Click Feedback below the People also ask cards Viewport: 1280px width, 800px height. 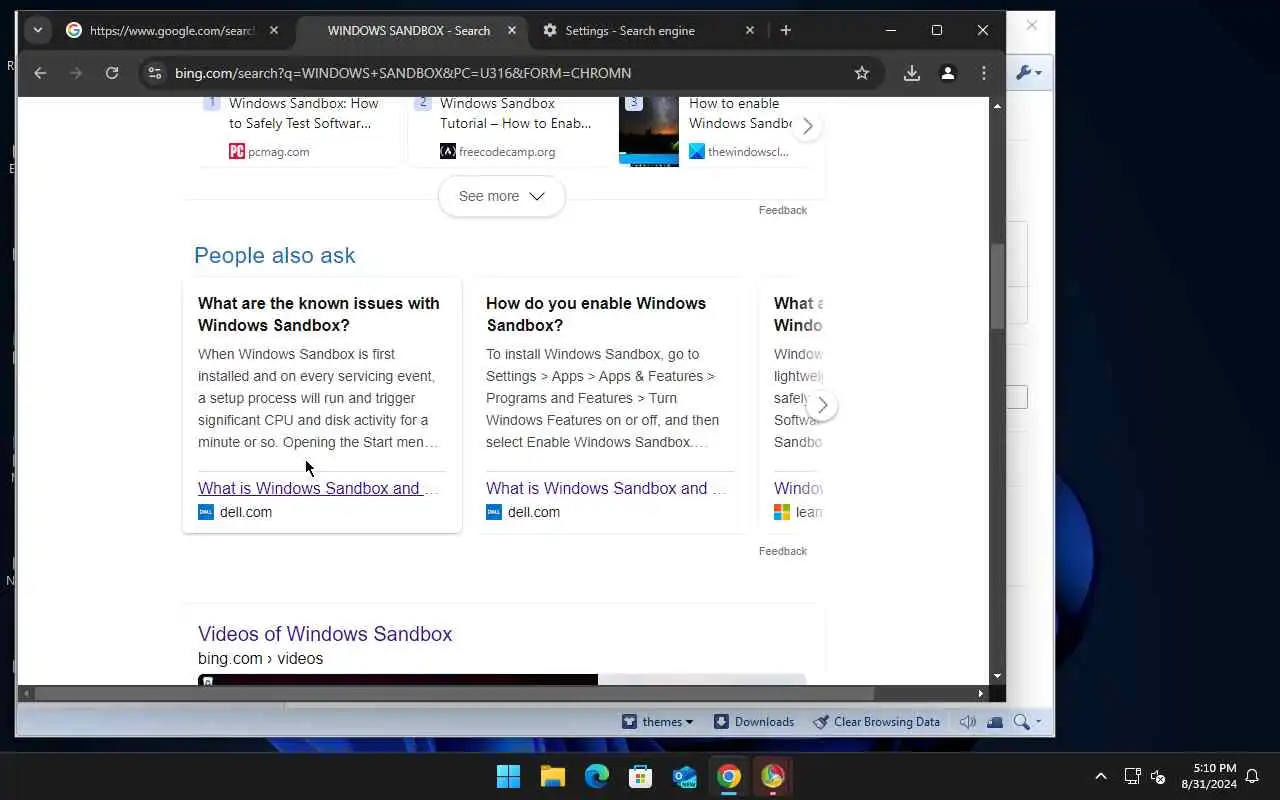783,551
